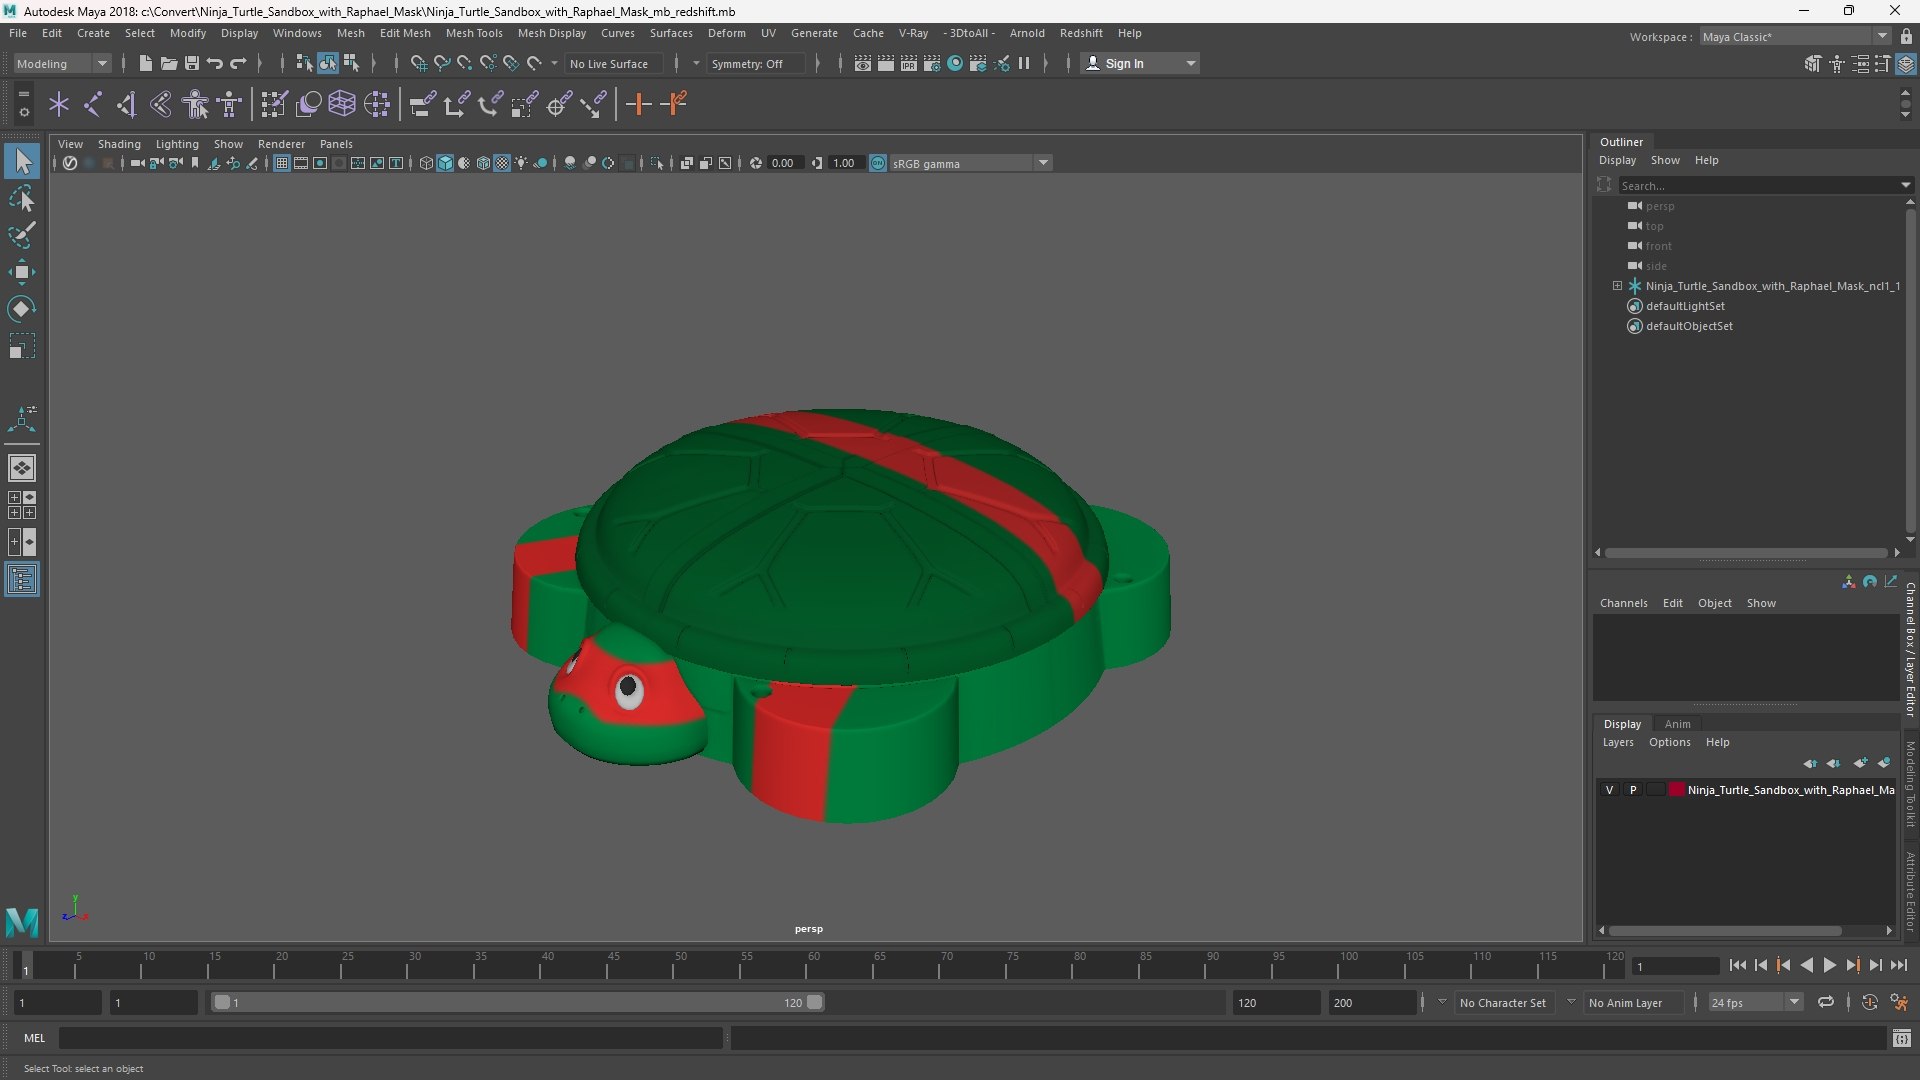Screen dimensions: 1920x1080
Task: Toggle viewport textured display
Action: click(x=502, y=163)
